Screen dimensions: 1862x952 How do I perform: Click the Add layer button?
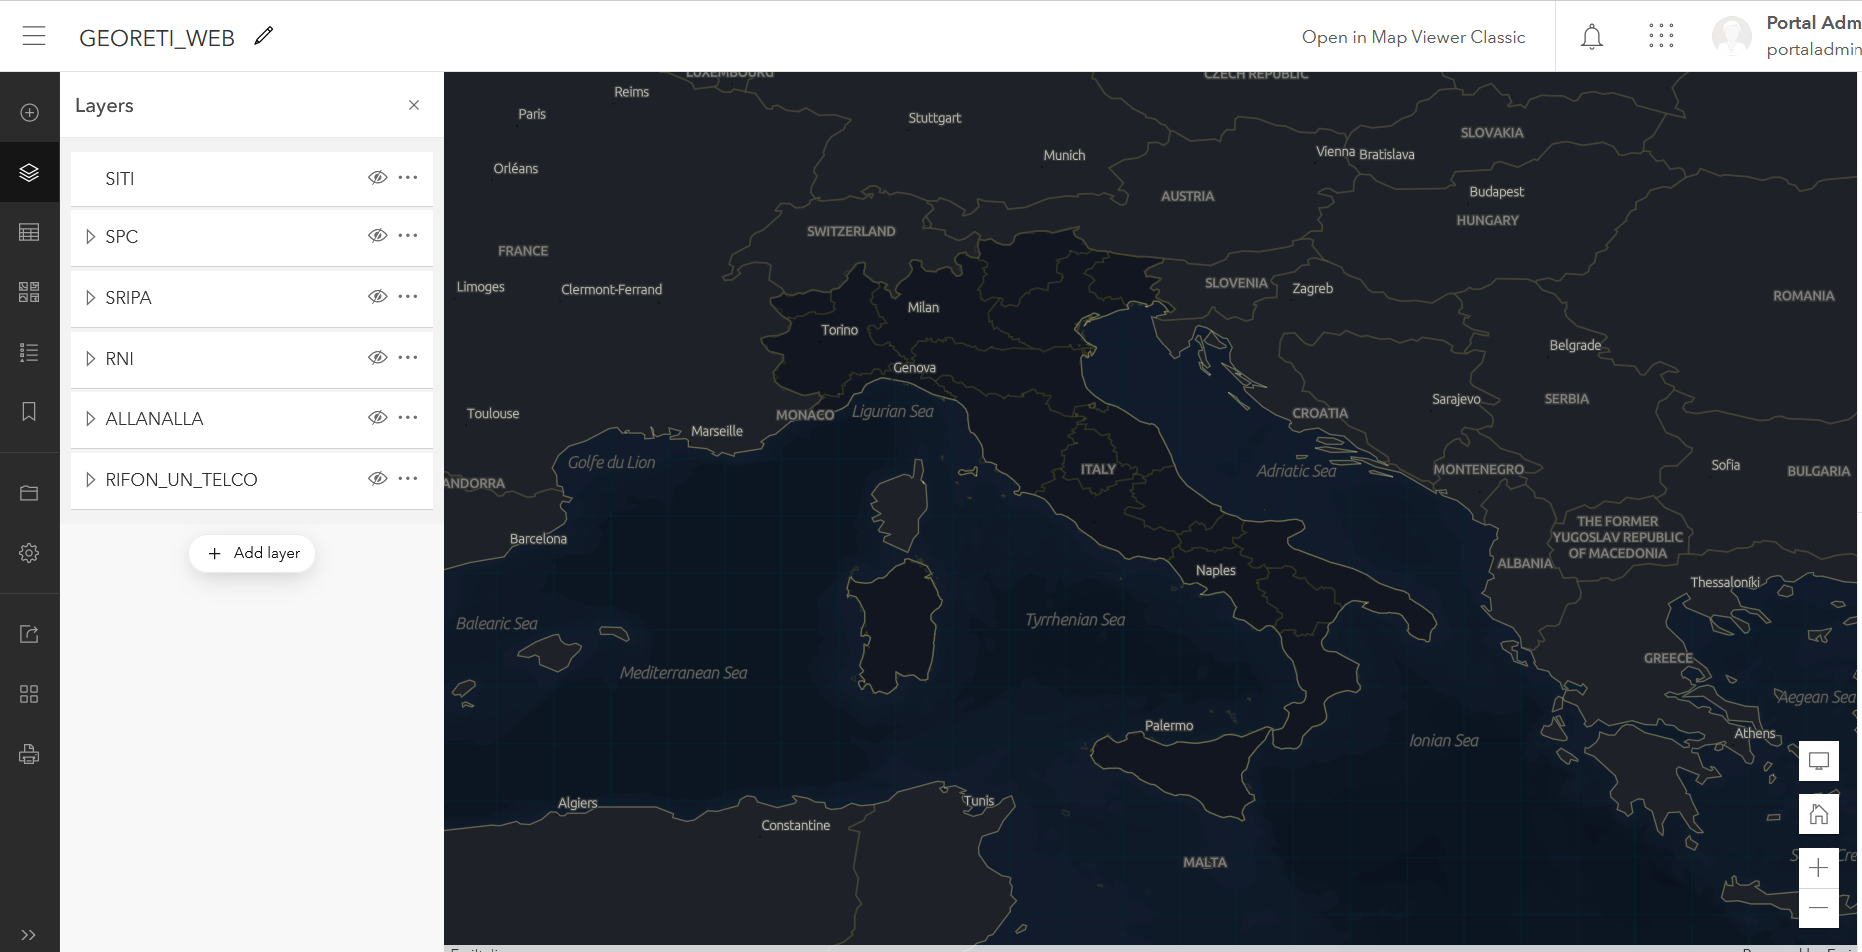pyautogui.click(x=252, y=552)
